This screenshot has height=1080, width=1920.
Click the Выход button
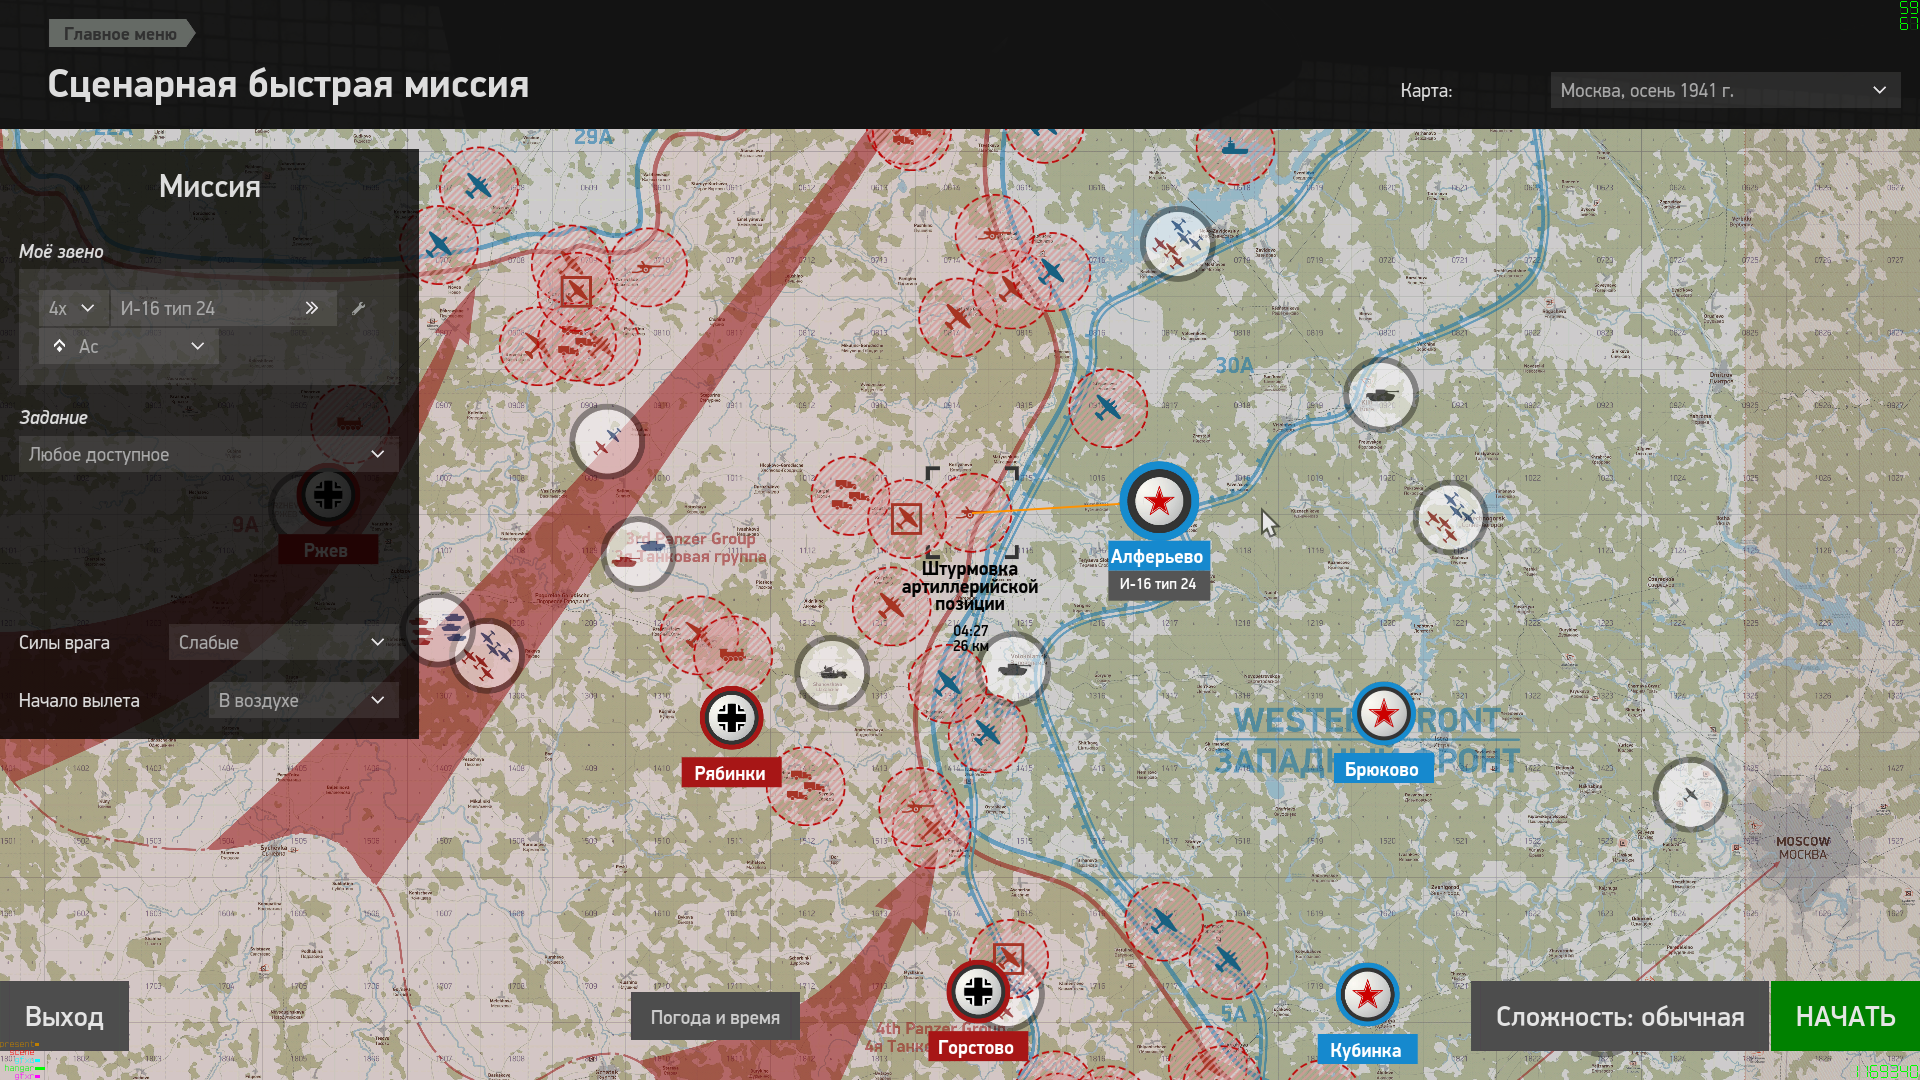[x=64, y=1016]
